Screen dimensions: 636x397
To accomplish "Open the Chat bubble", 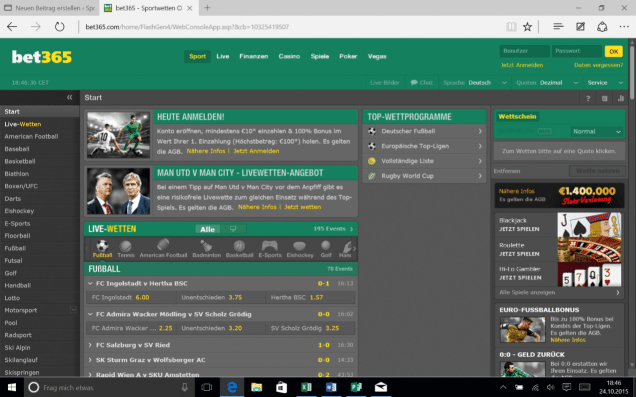I will (x=421, y=82).
